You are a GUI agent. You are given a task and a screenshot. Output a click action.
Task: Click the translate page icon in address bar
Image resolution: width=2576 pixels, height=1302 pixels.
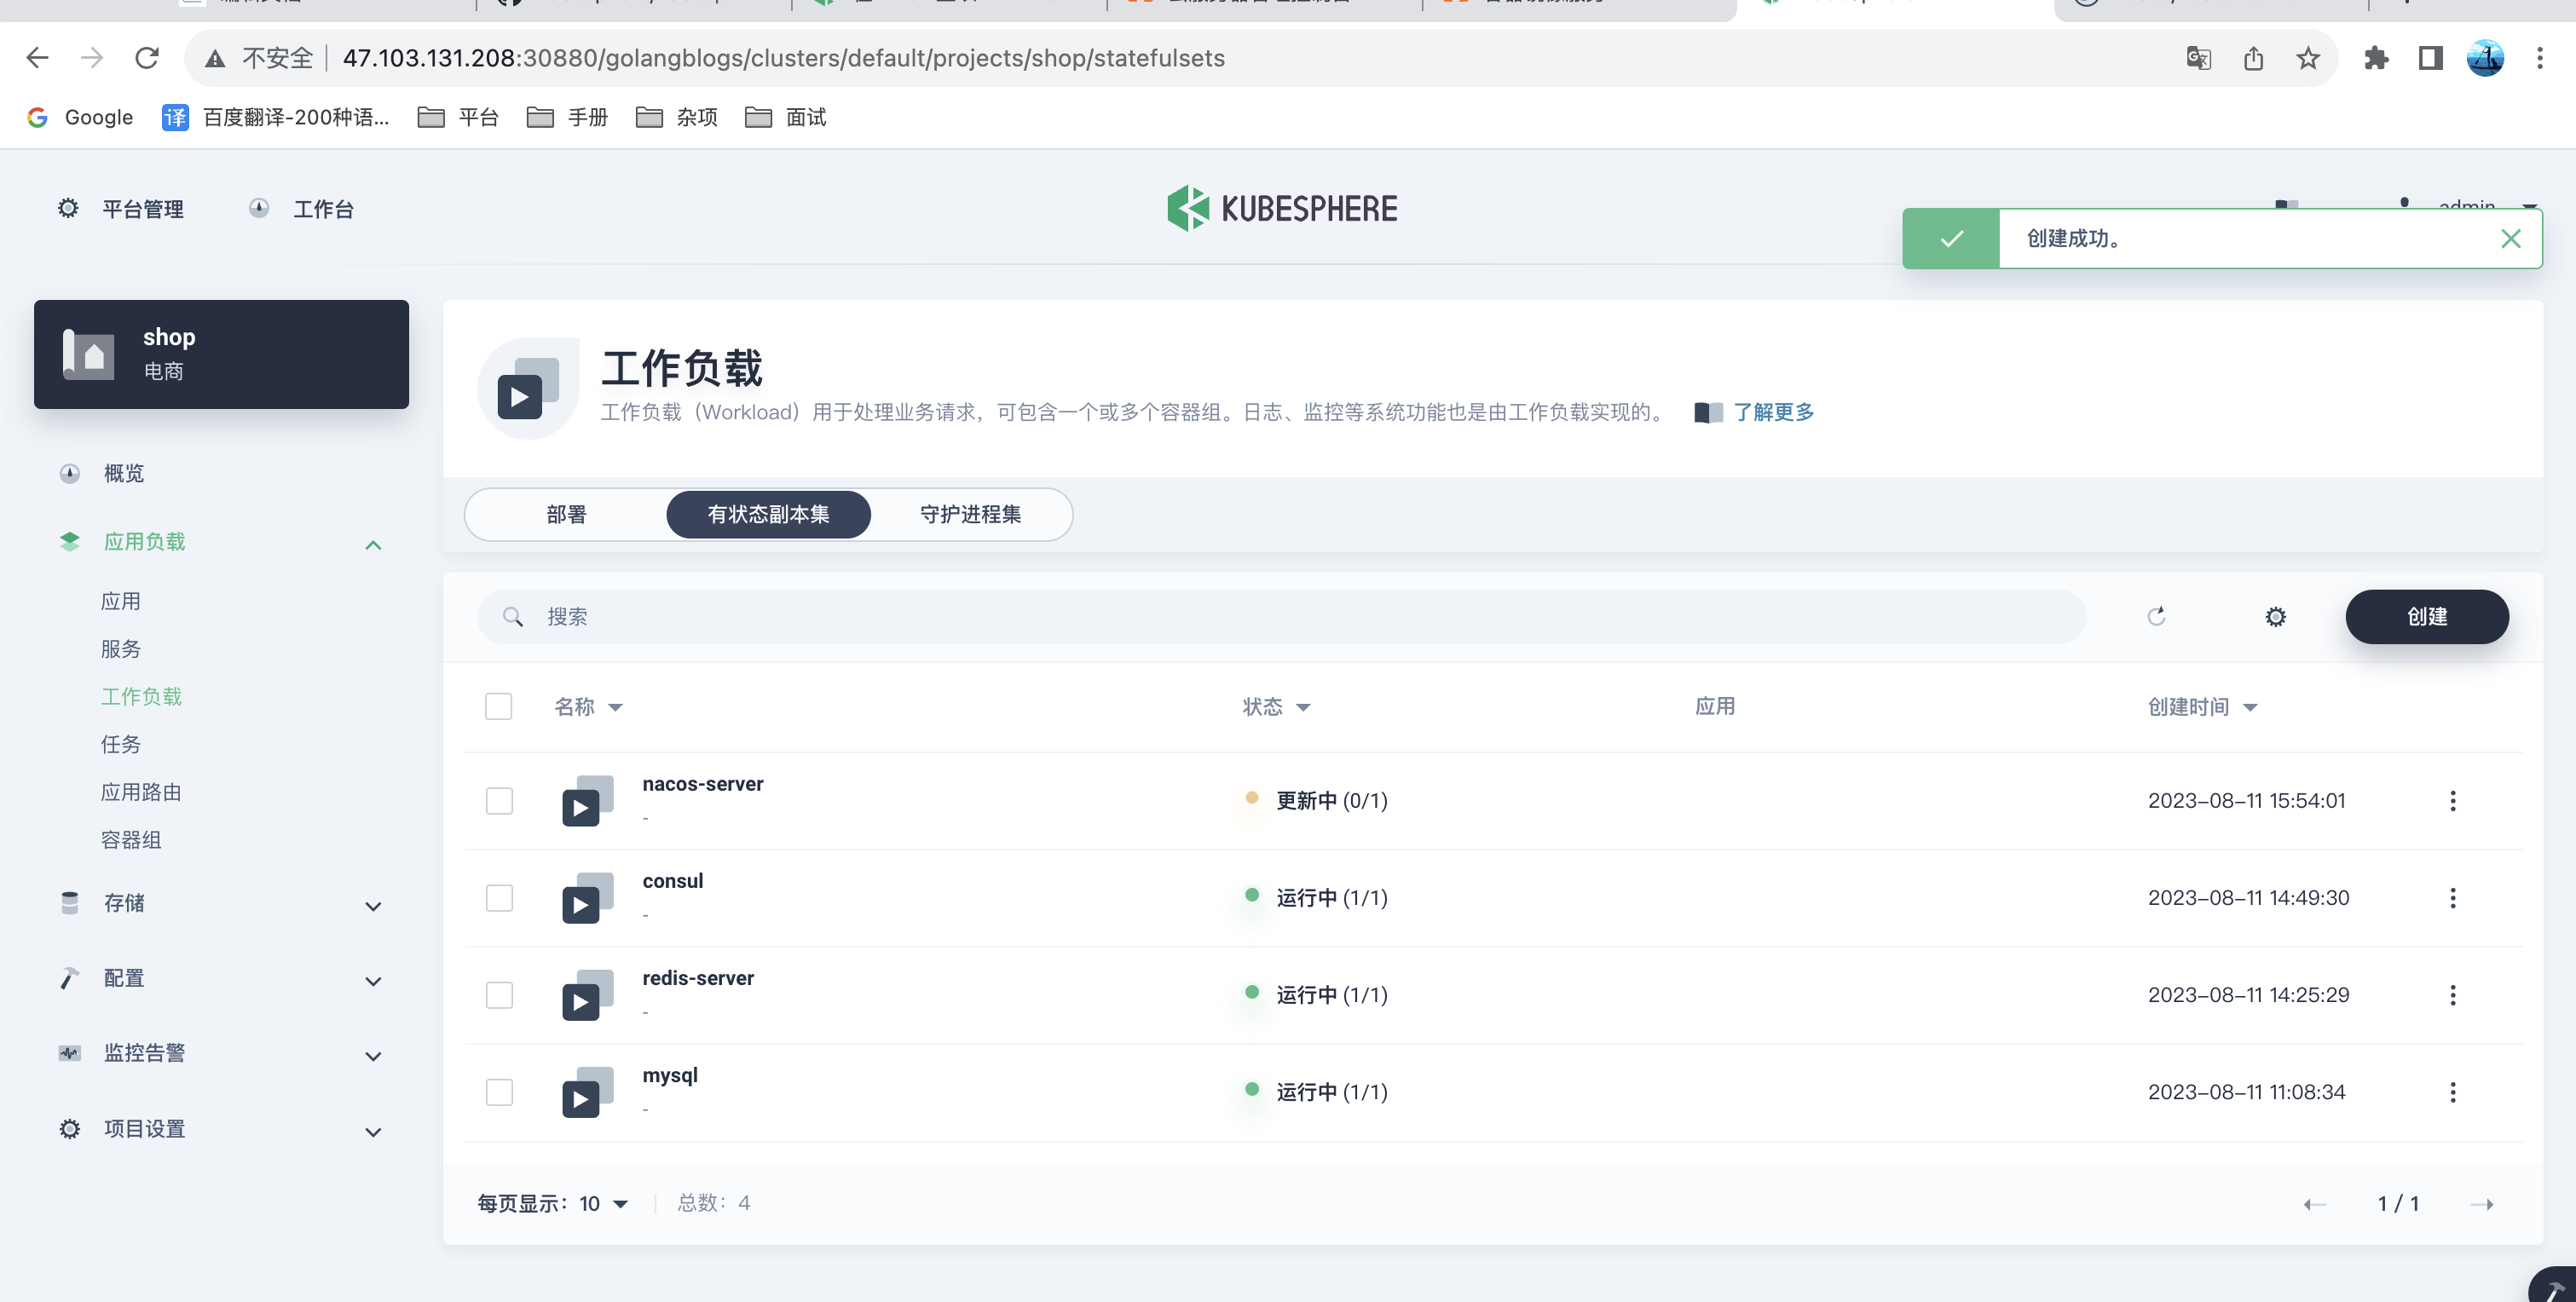click(2198, 58)
